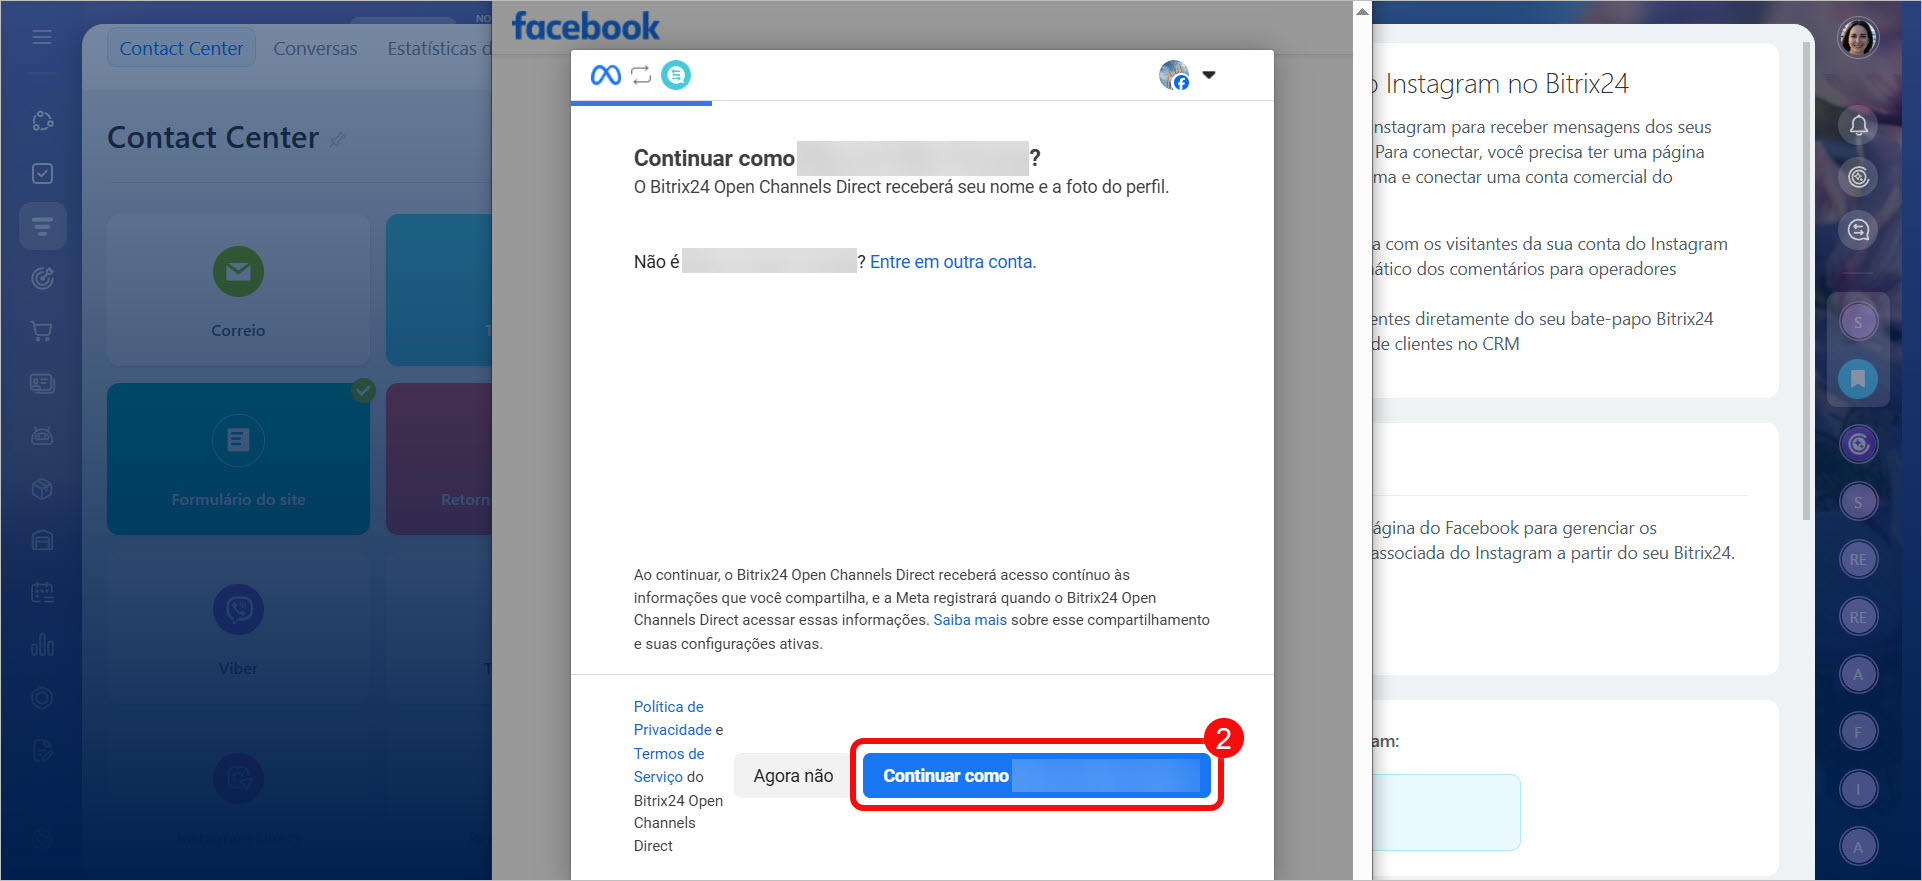The image size is (1922, 881).
Task: Click the Meta infinity logo icon
Action: coord(606,75)
